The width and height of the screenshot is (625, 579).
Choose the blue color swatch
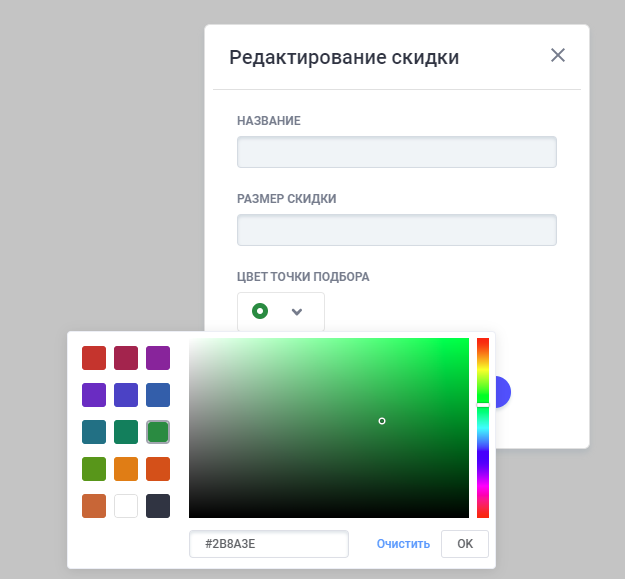(x=158, y=395)
